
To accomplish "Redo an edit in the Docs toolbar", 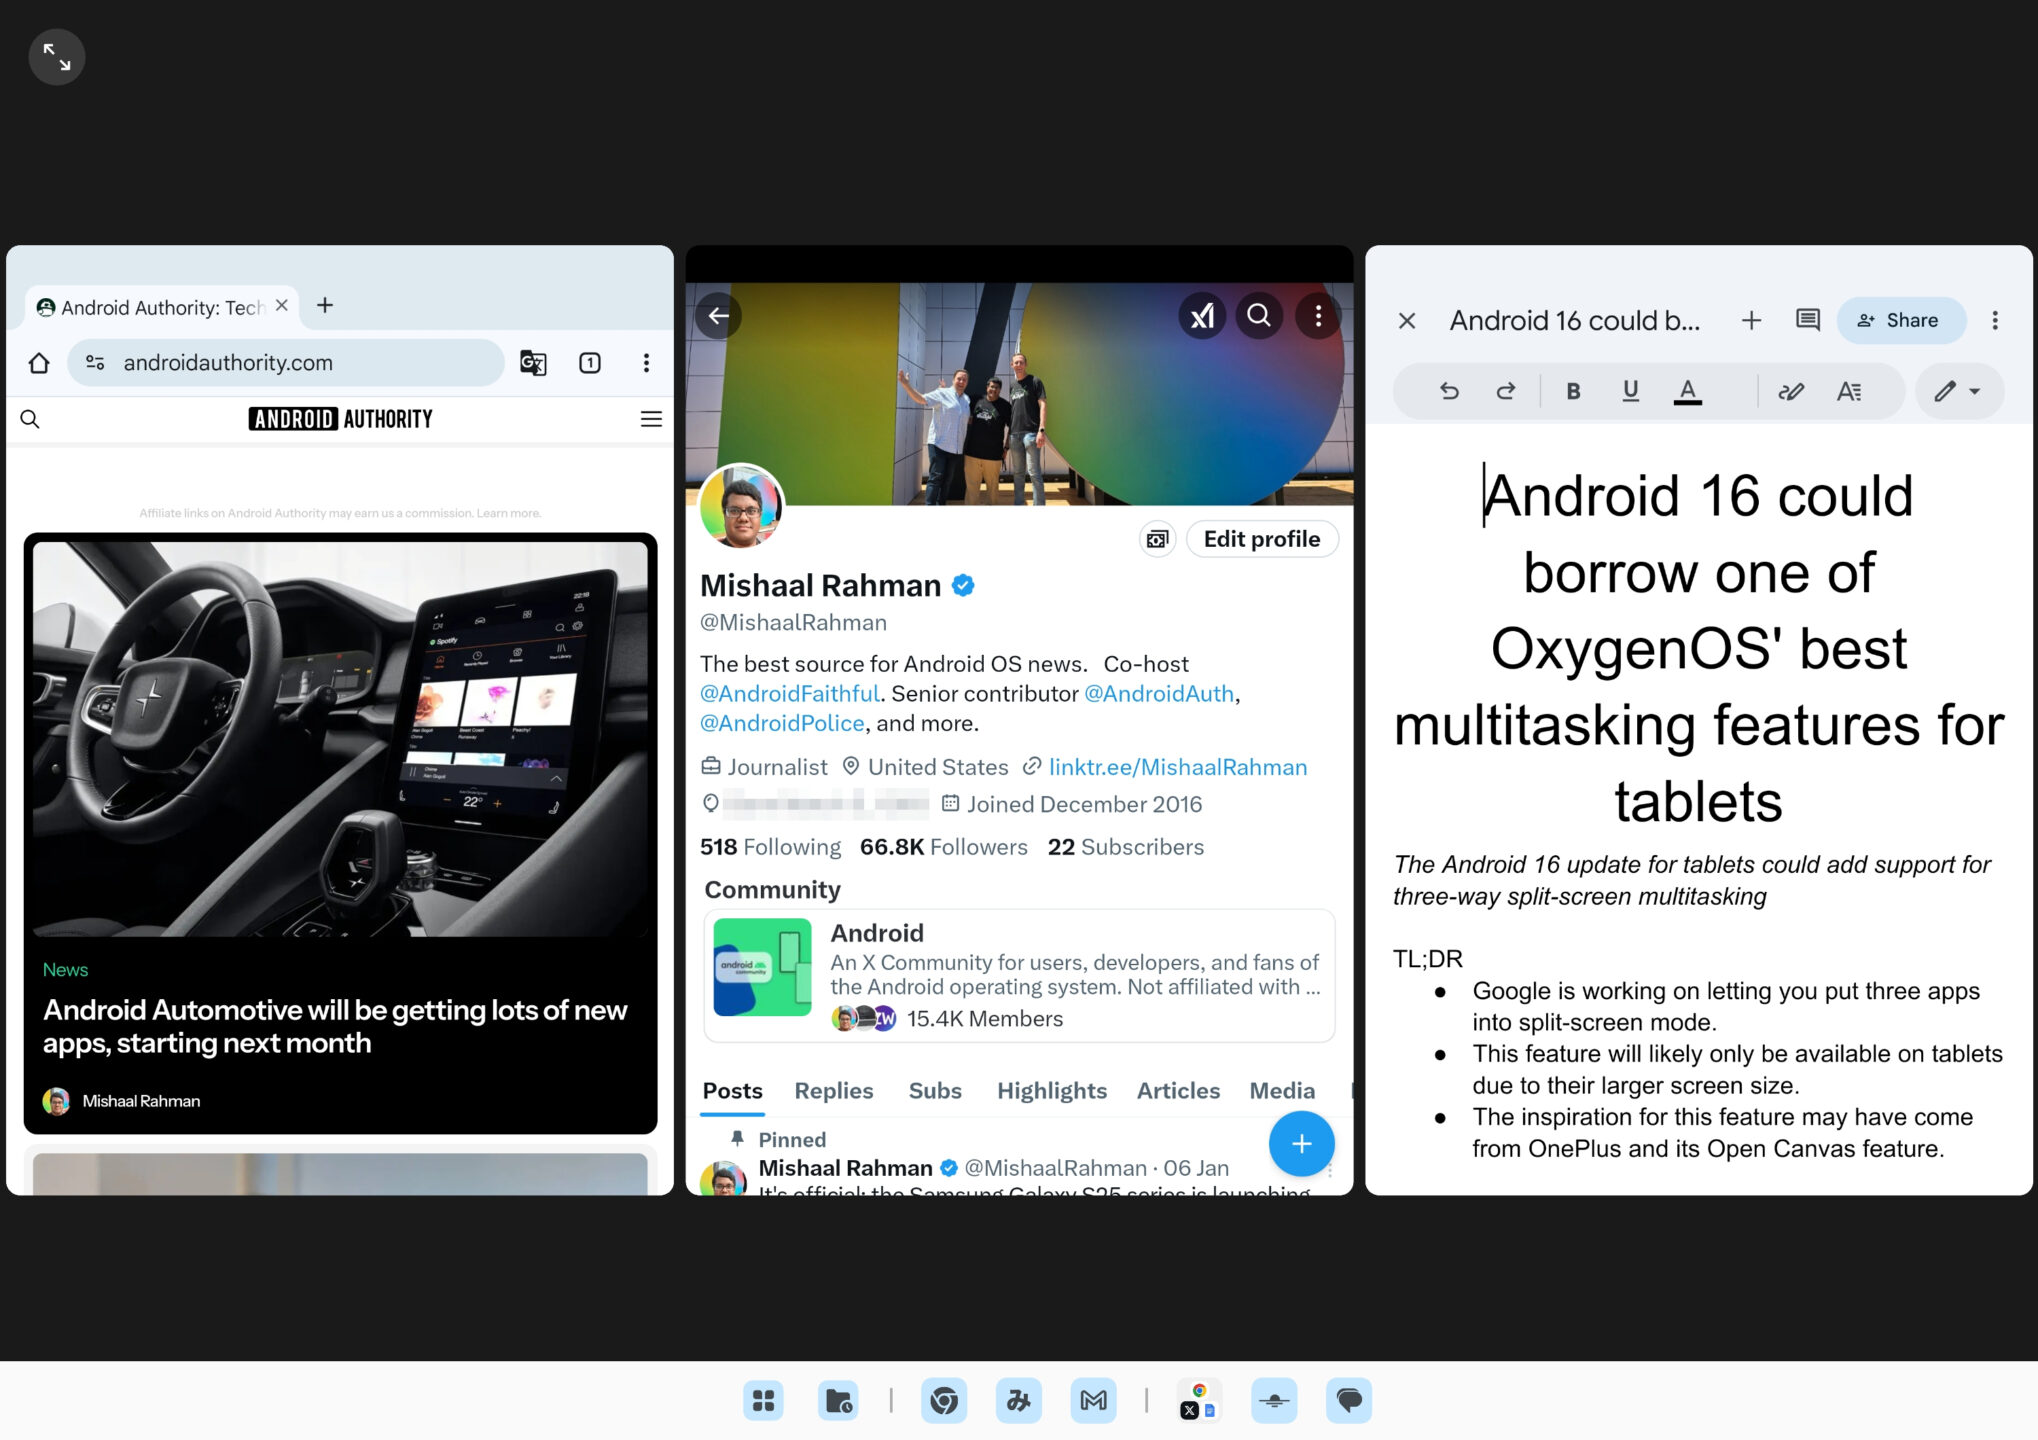I will click(1506, 391).
